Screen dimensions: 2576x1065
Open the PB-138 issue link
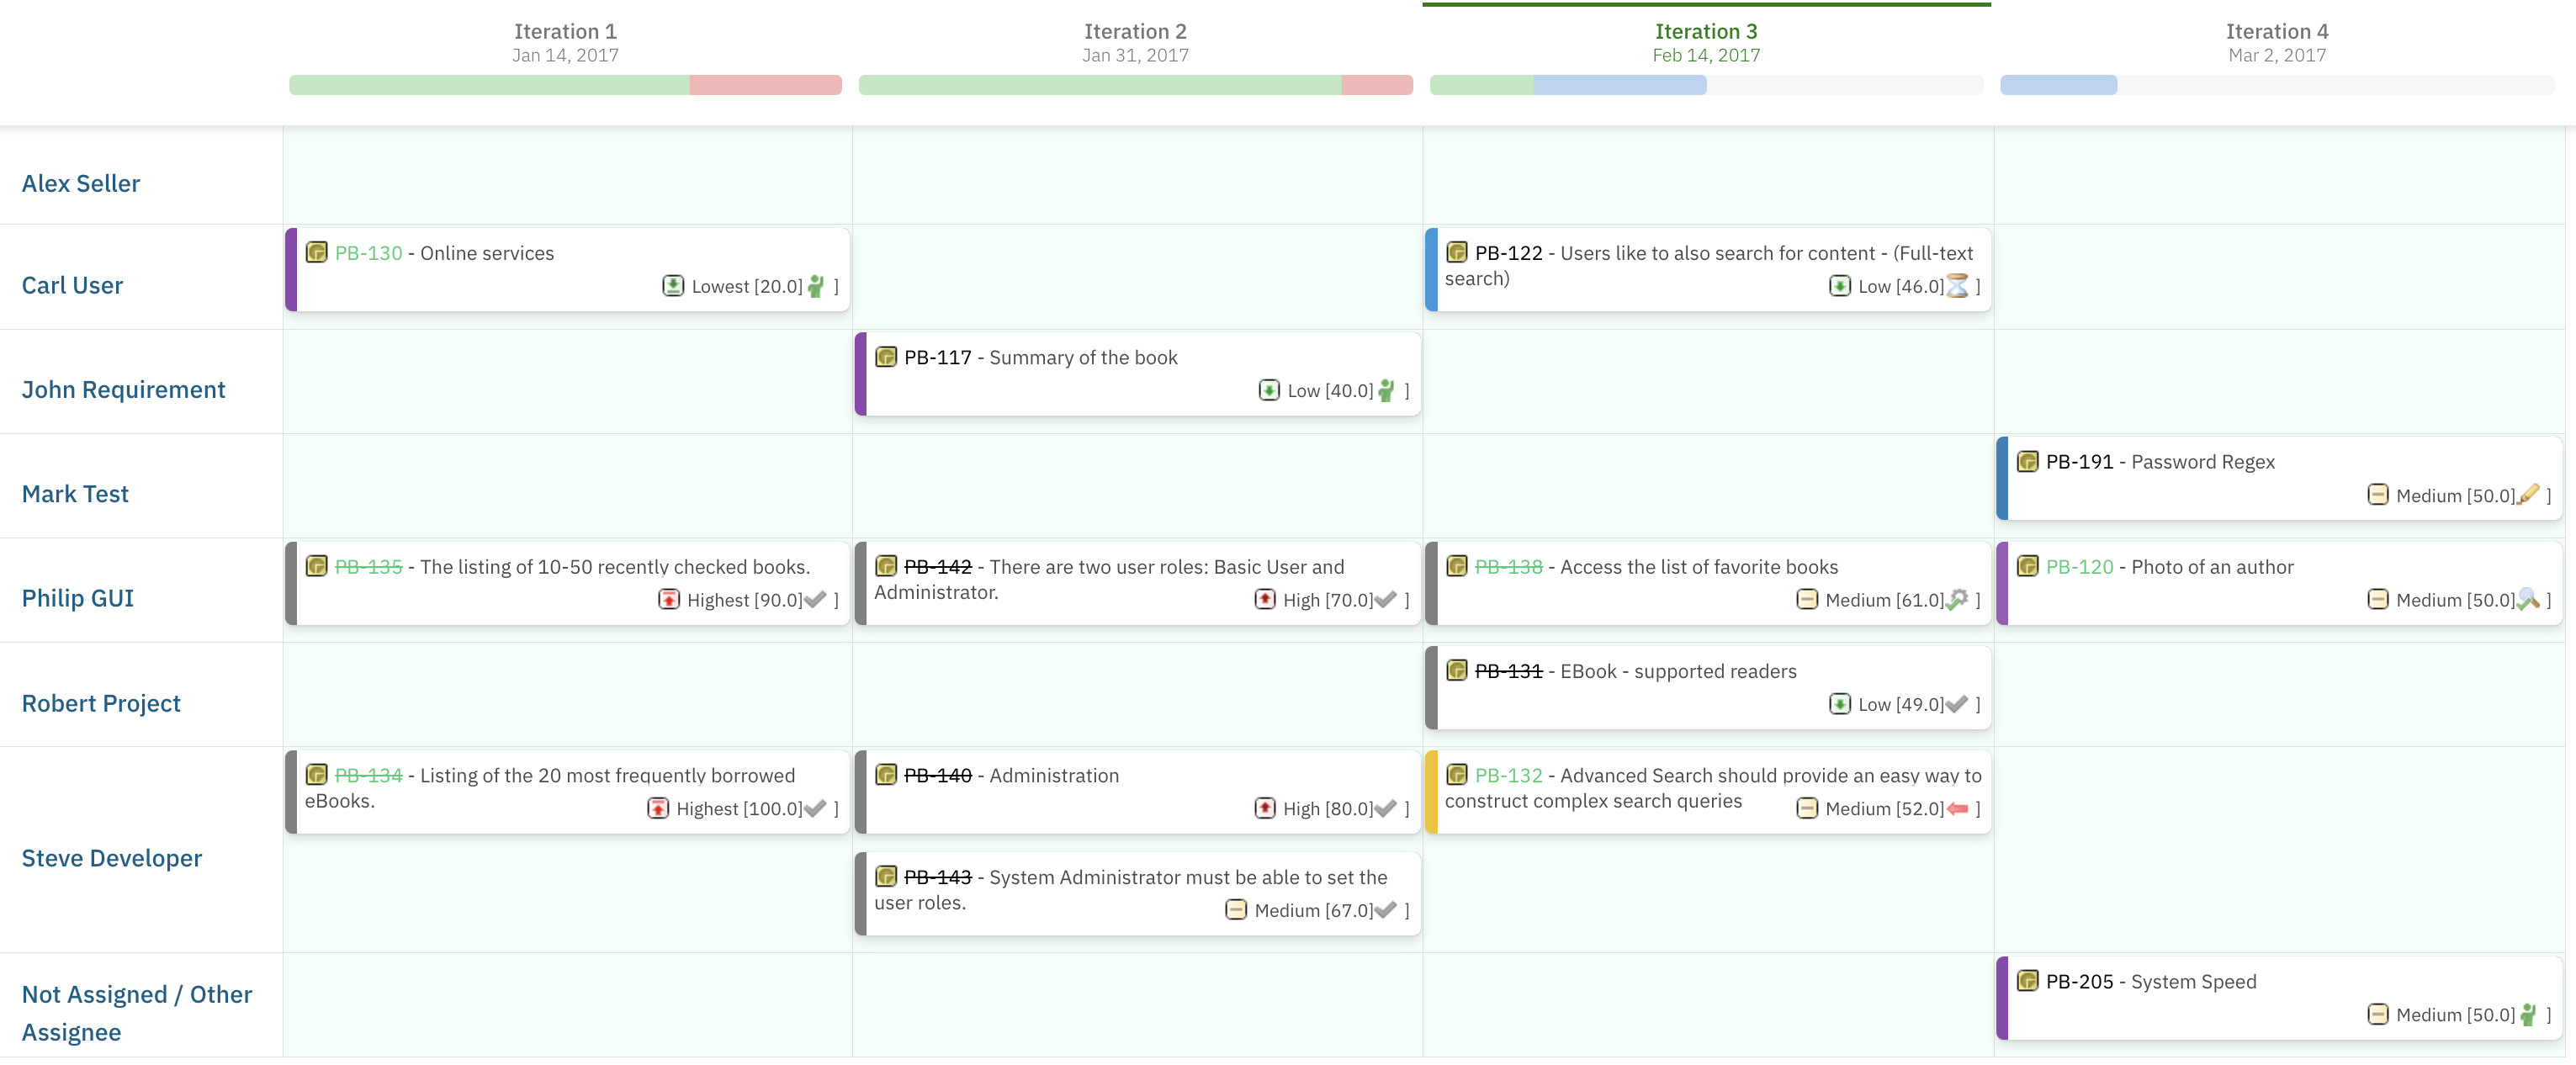[x=1508, y=567]
